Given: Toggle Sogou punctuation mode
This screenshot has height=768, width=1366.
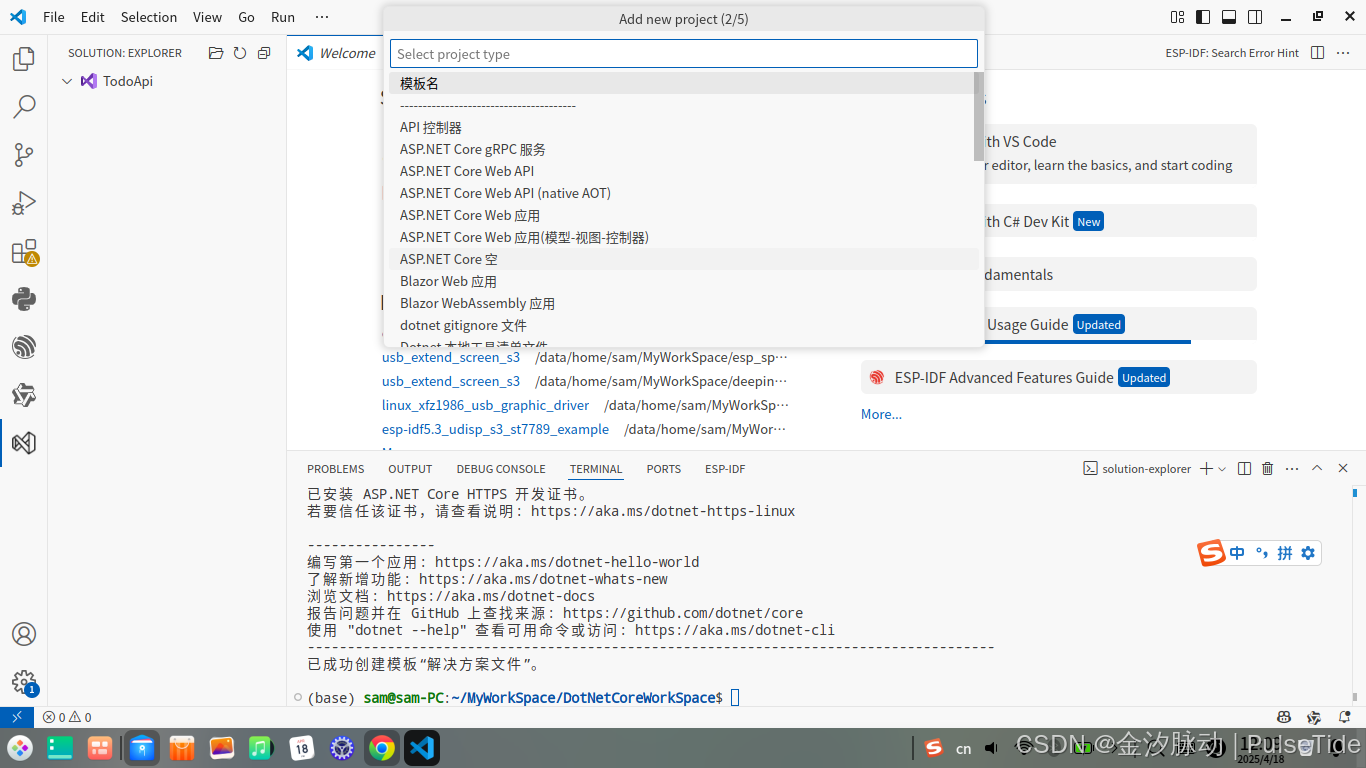Looking at the screenshot, I should coord(1261,553).
